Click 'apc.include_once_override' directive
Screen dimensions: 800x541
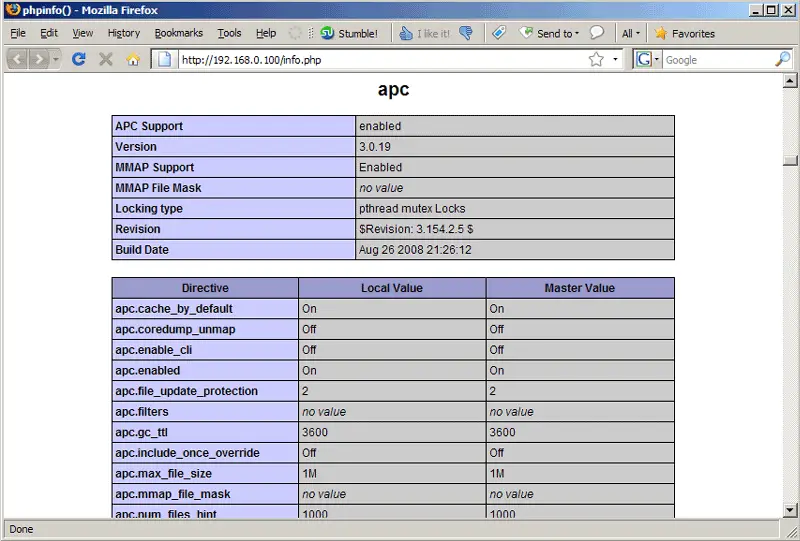point(187,453)
